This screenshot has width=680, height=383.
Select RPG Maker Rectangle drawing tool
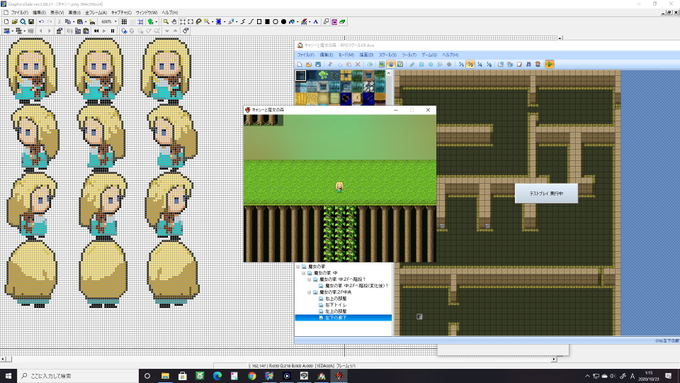coord(421,64)
